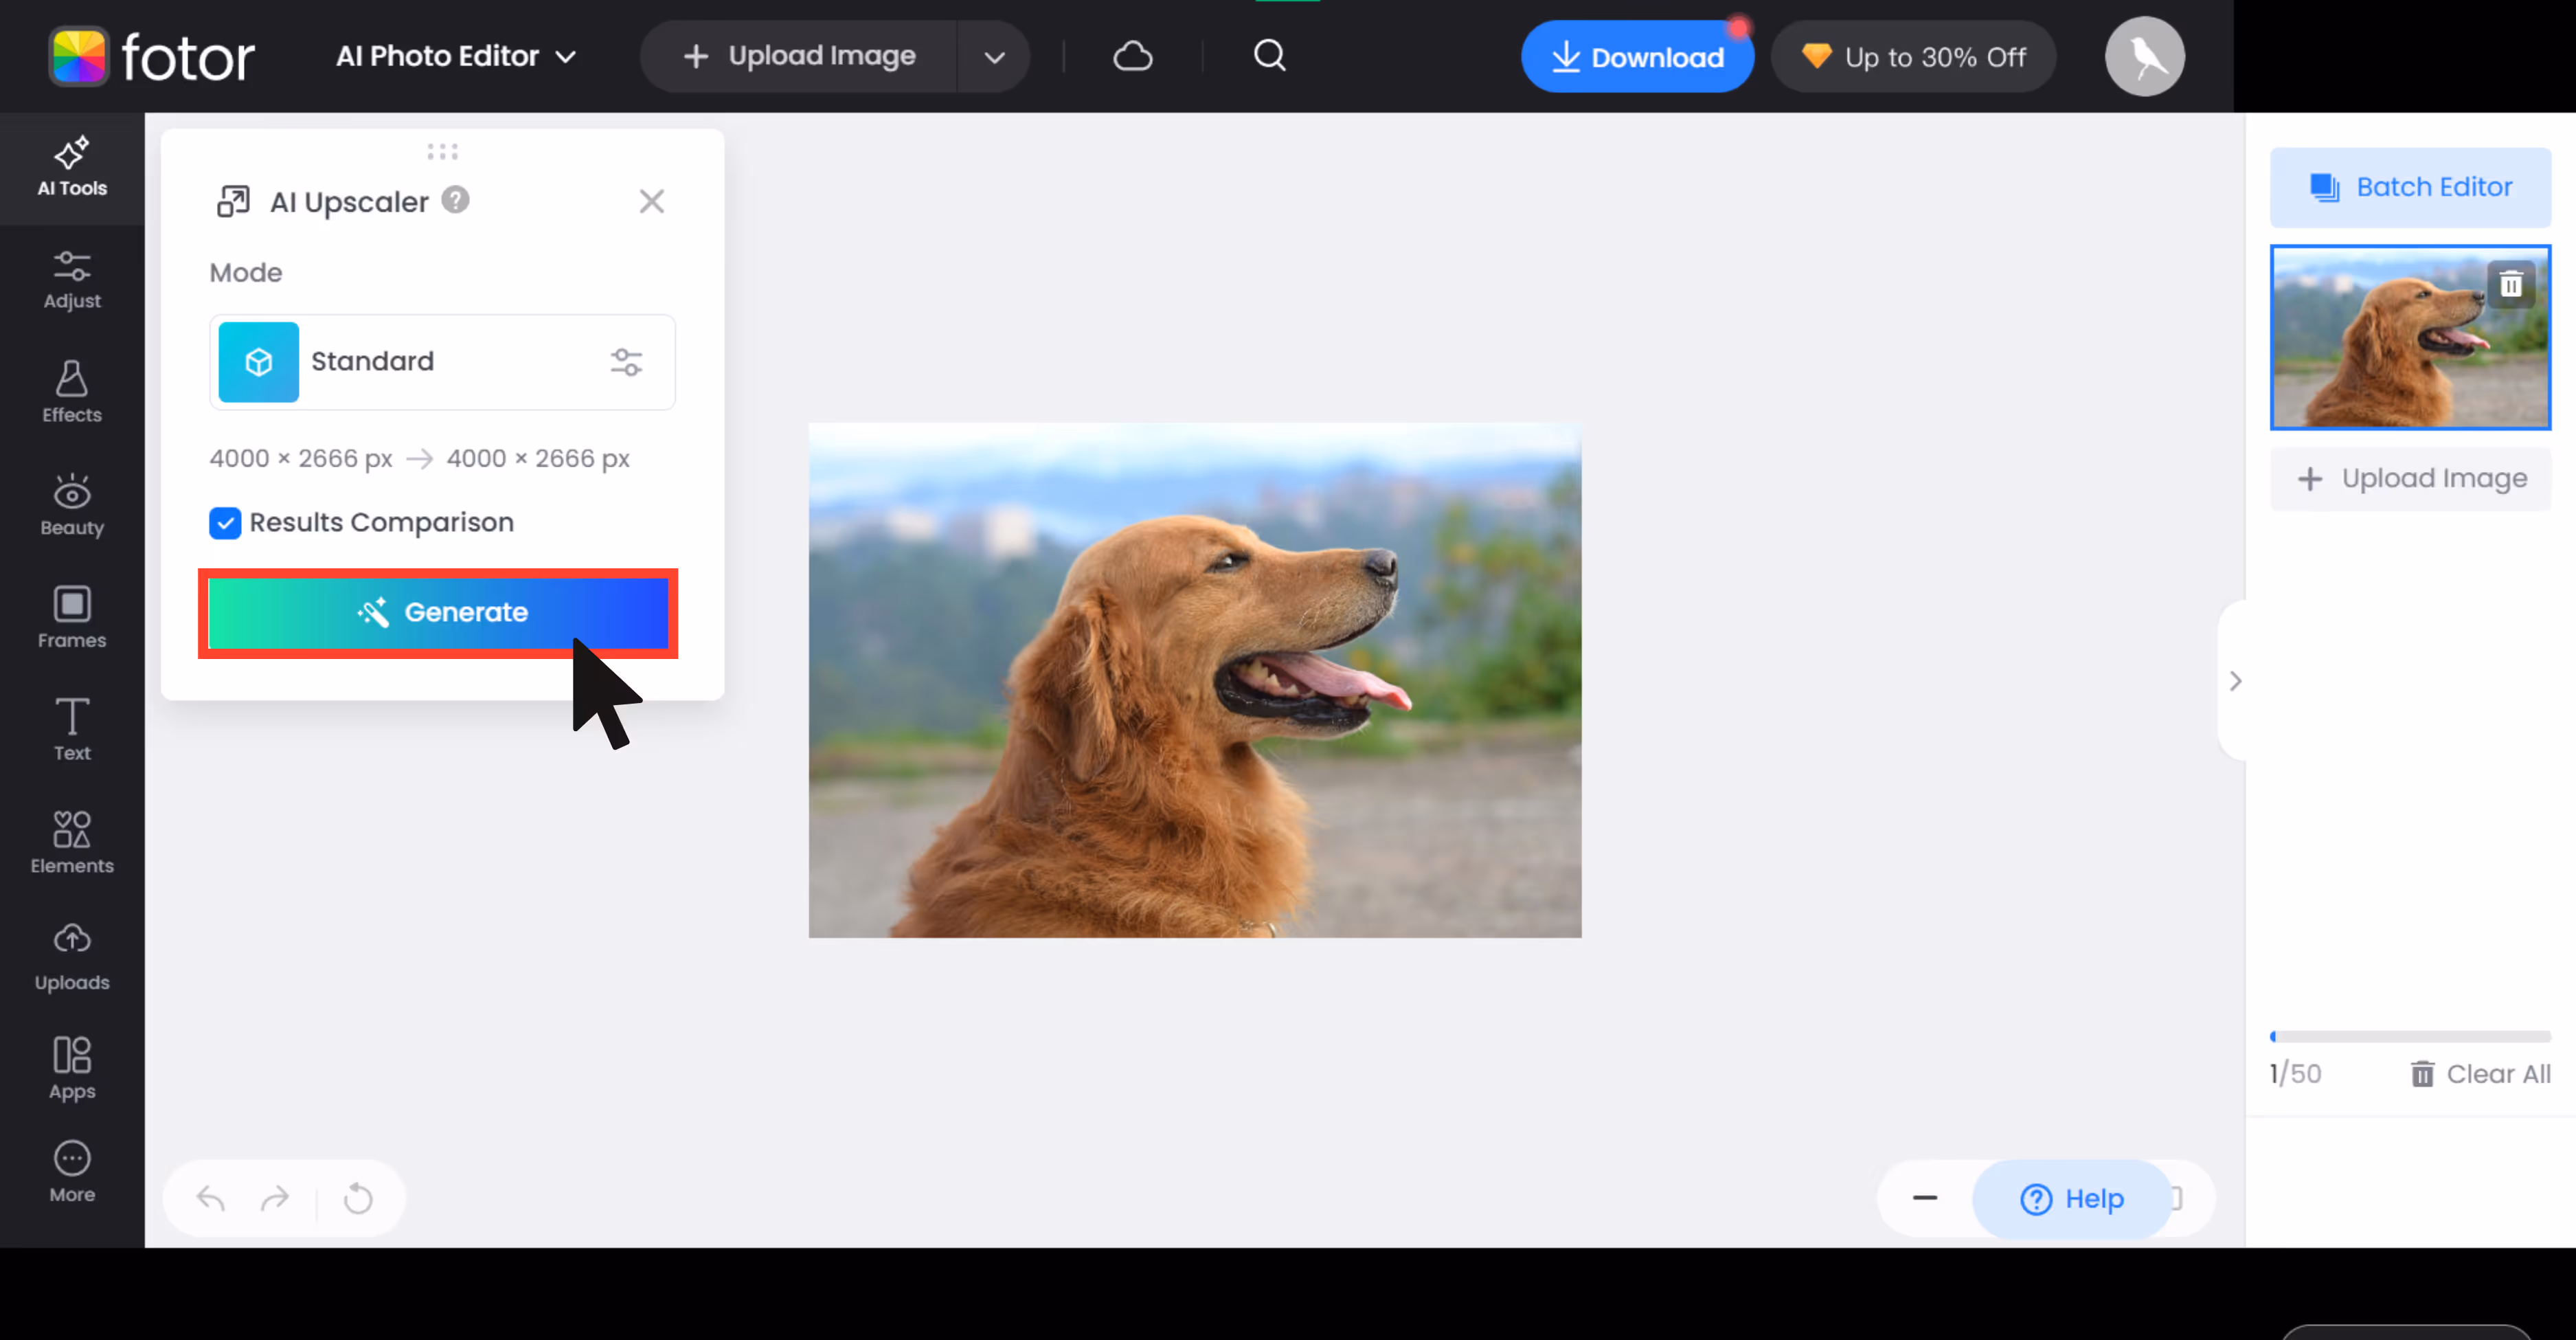This screenshot has width=2576, height=1340.
Task: Open the Up to 30% Off offer
Action: [1914, 57]
